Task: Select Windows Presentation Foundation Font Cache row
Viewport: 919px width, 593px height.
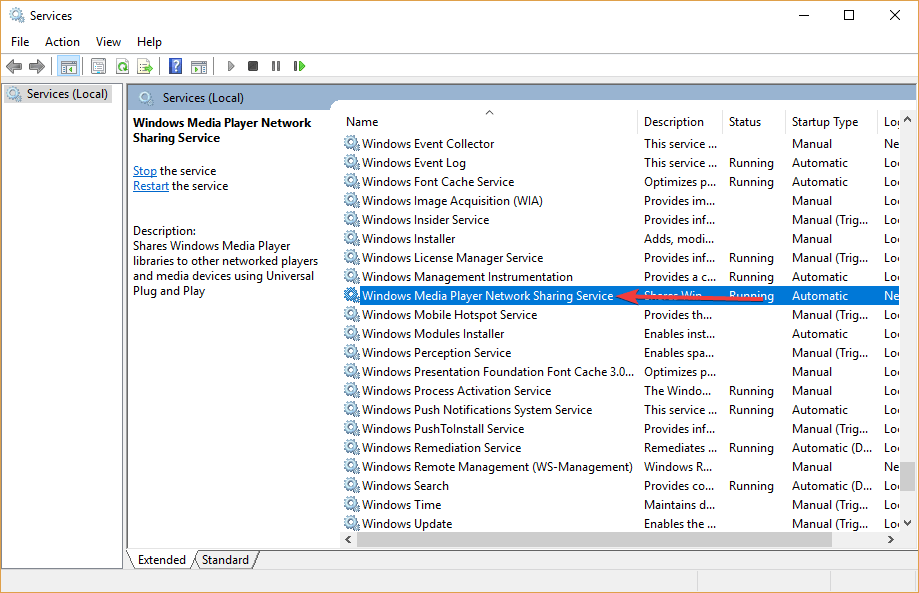Action: click(621, 372)
